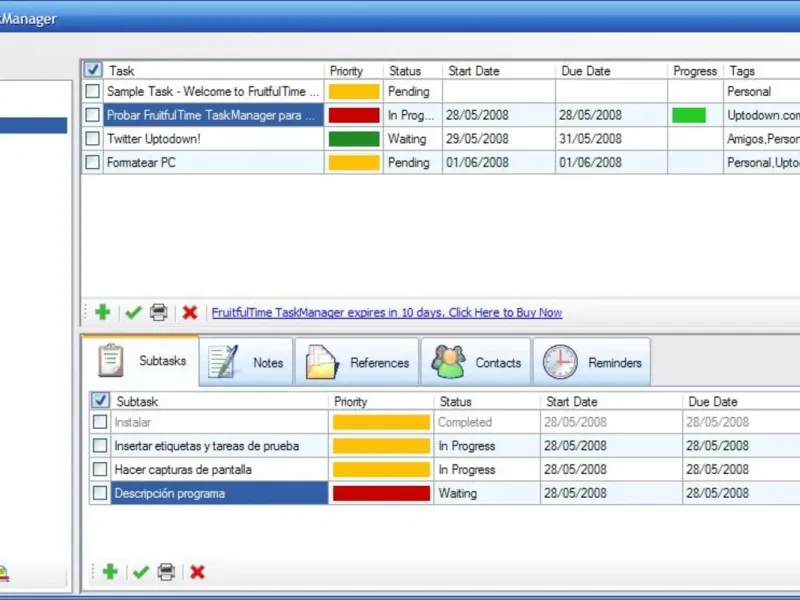
Task: Switch to the Subtasks tab
Action: click(140, 361)
